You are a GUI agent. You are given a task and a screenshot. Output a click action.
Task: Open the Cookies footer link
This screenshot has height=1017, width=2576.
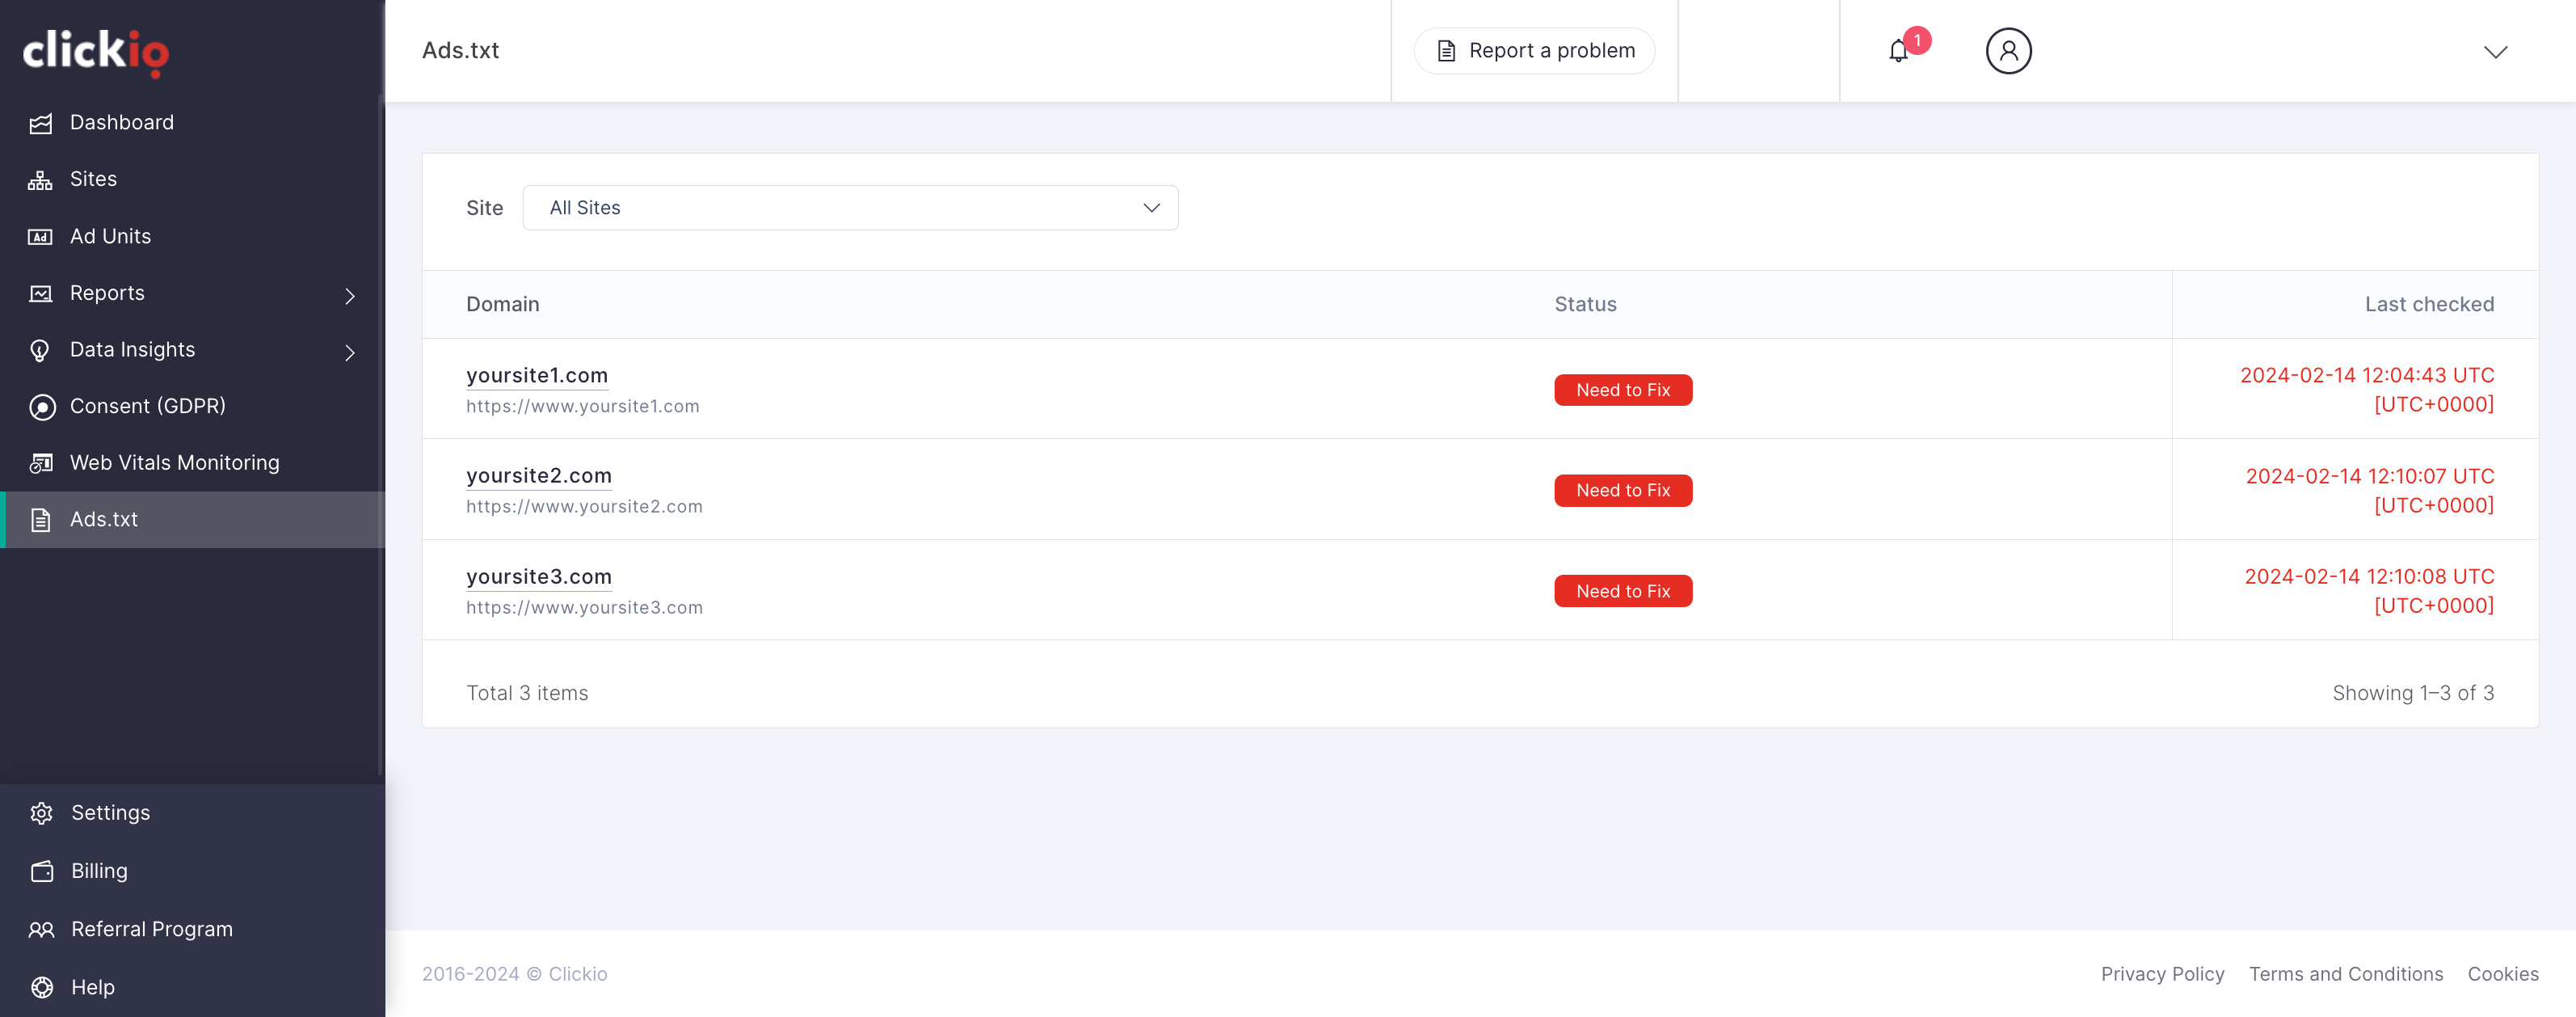[2502, 974]
